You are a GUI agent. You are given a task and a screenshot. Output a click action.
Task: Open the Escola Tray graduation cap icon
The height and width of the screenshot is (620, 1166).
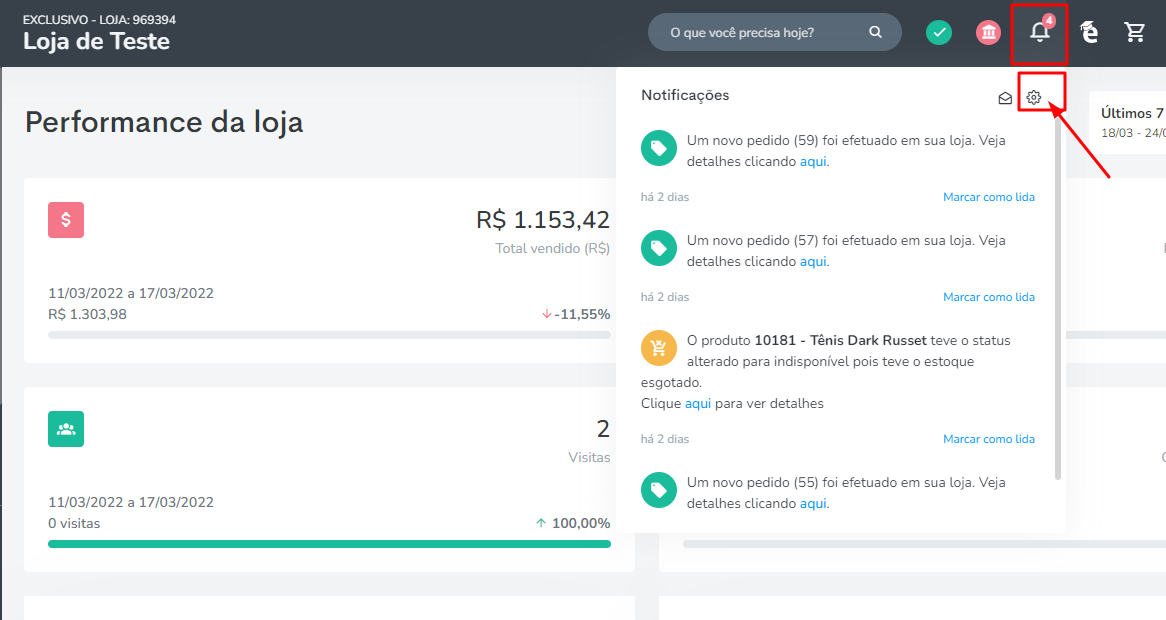(x=1088, y=31)
